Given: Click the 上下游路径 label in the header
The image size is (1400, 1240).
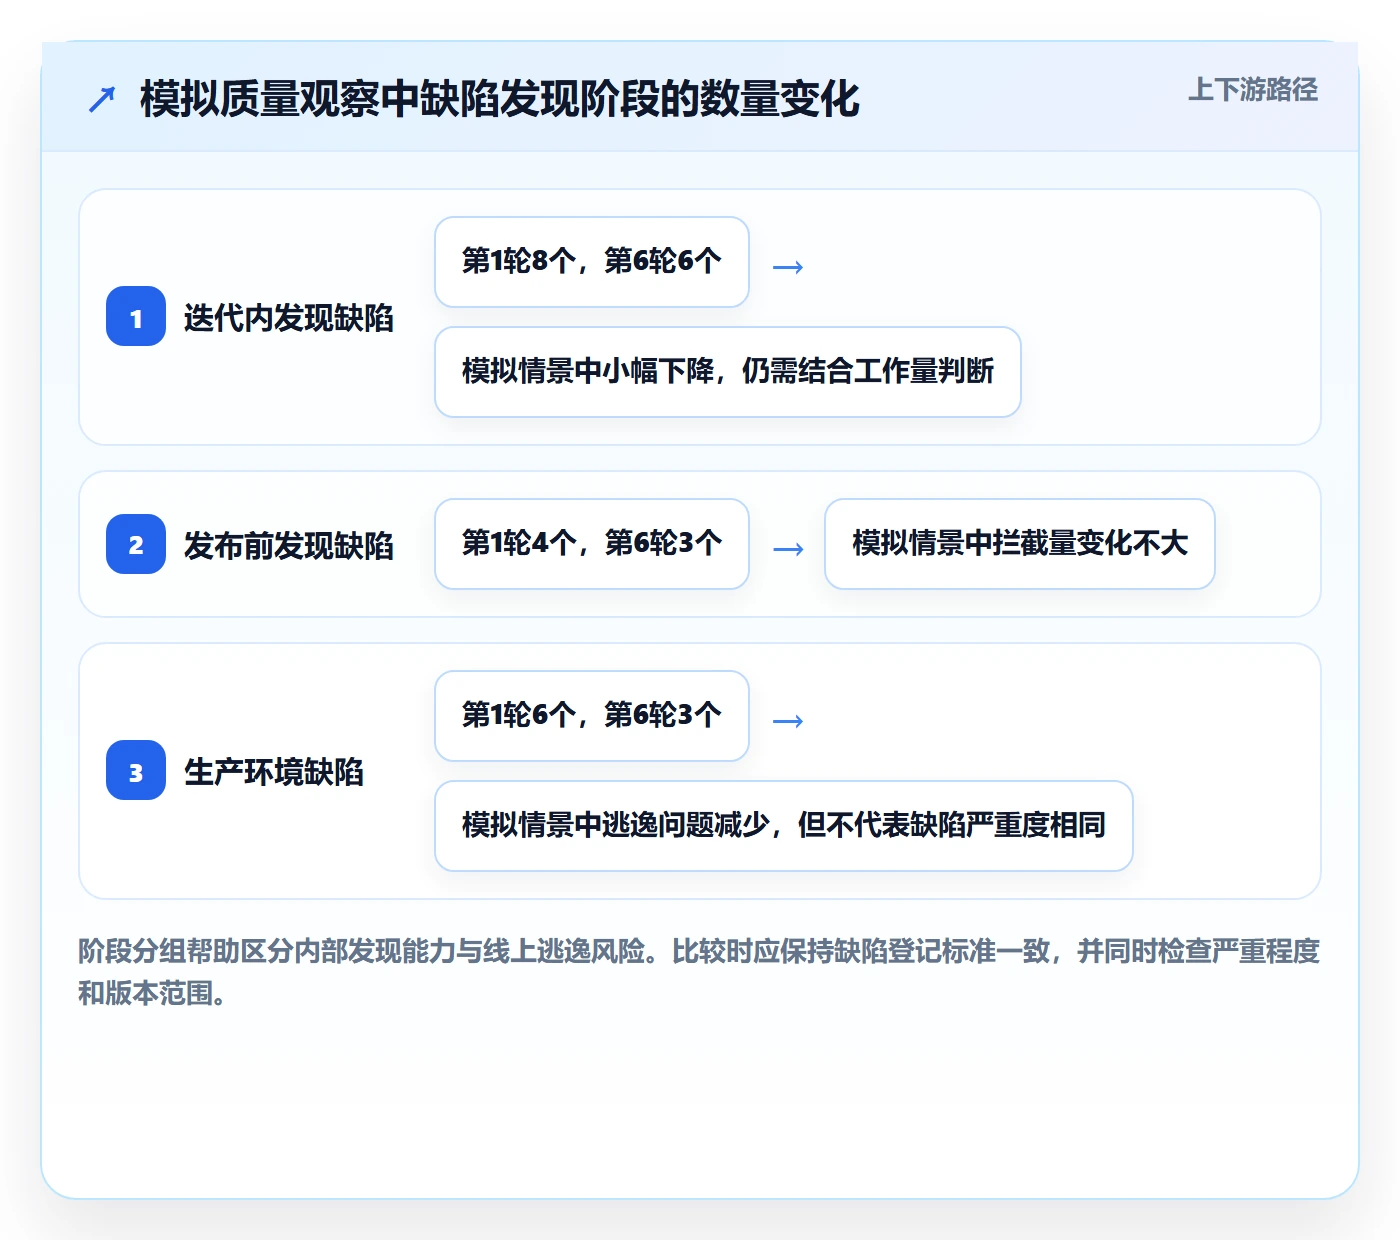Looking at the screenshot, I should point(1252,90).
